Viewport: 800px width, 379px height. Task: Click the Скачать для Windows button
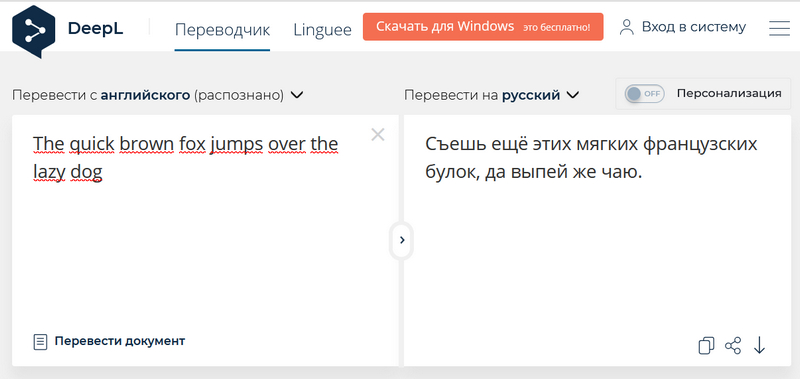[483, 27]
